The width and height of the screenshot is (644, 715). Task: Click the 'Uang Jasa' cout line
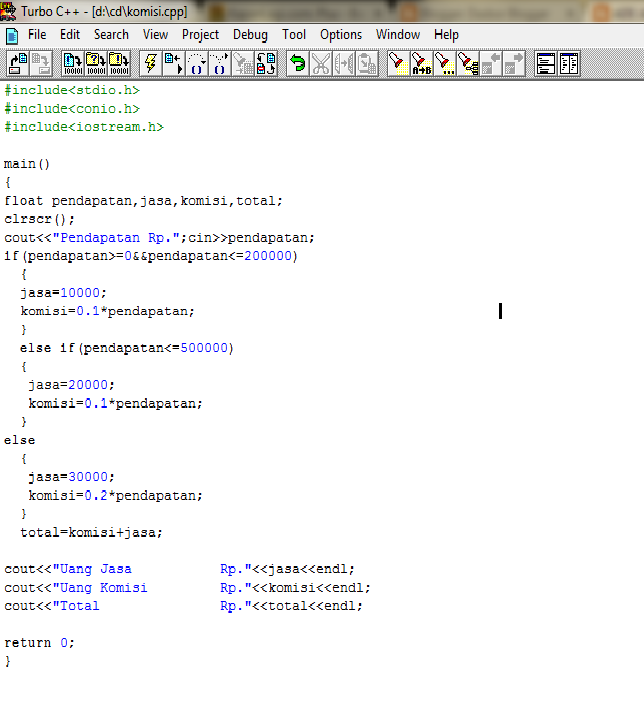[179, 569]
